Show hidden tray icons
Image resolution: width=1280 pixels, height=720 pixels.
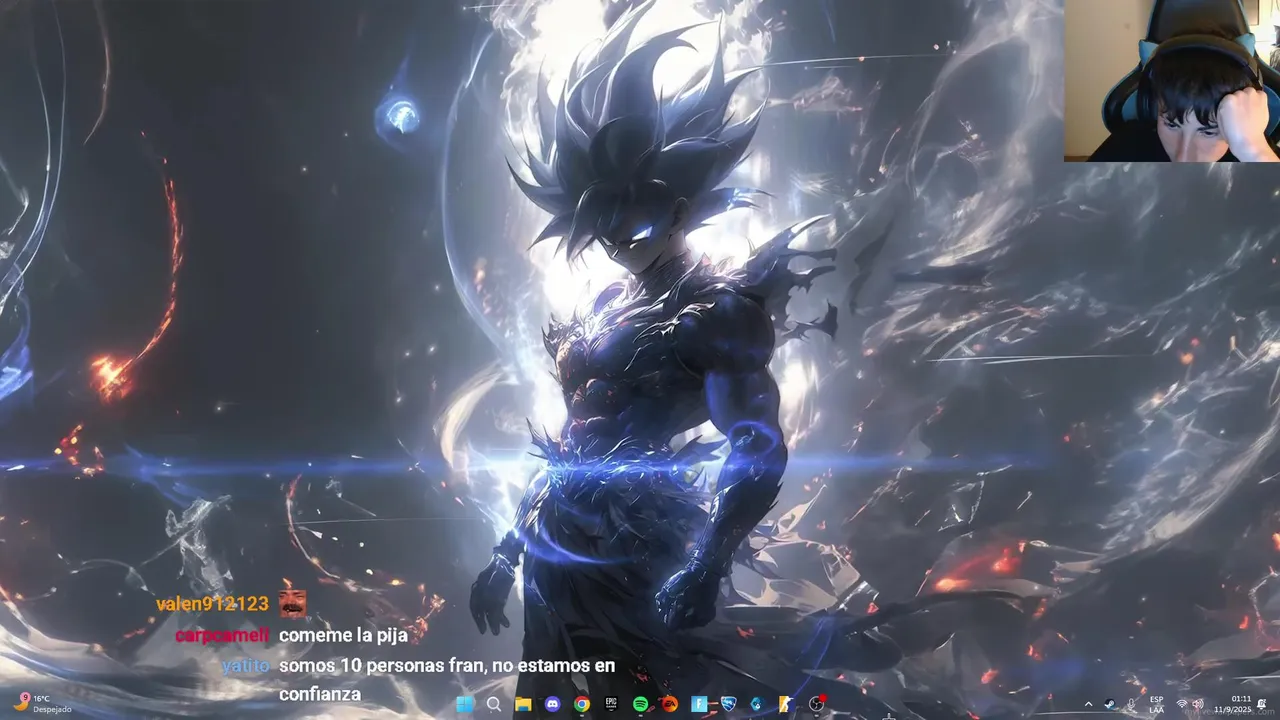pyautogui.click(x=1089, y=704)
